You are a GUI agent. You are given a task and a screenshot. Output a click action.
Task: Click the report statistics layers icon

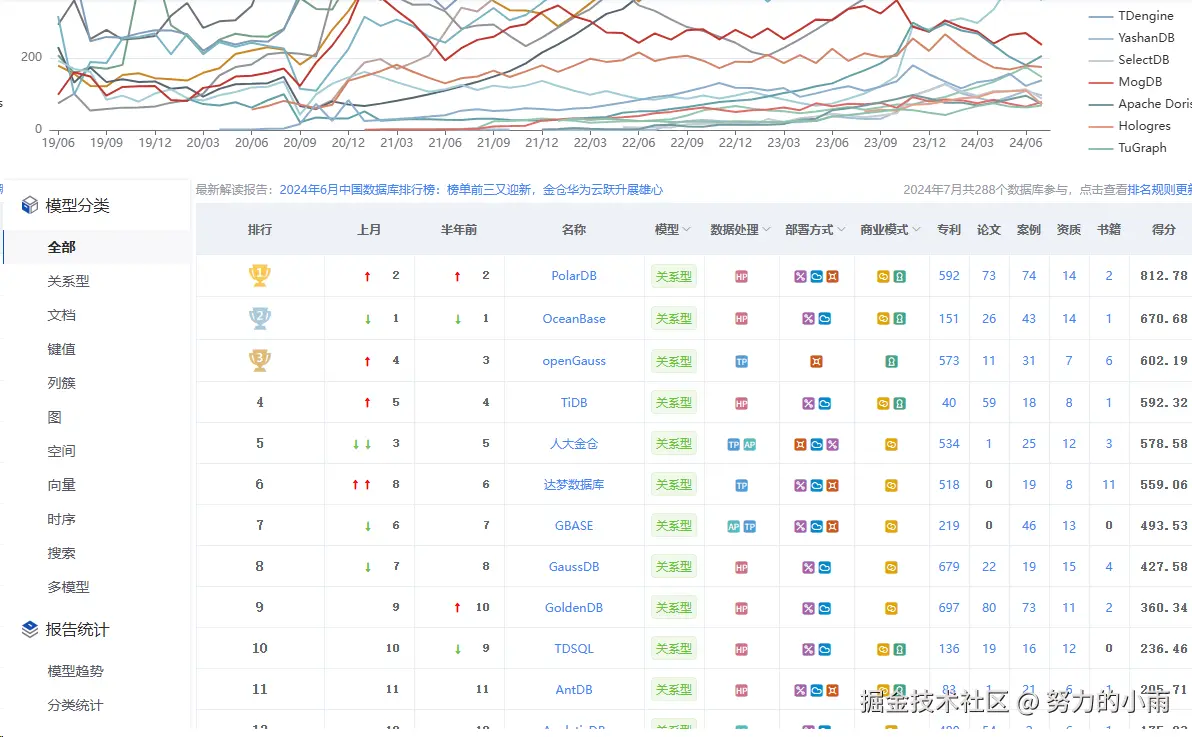(x=30, y=630)
